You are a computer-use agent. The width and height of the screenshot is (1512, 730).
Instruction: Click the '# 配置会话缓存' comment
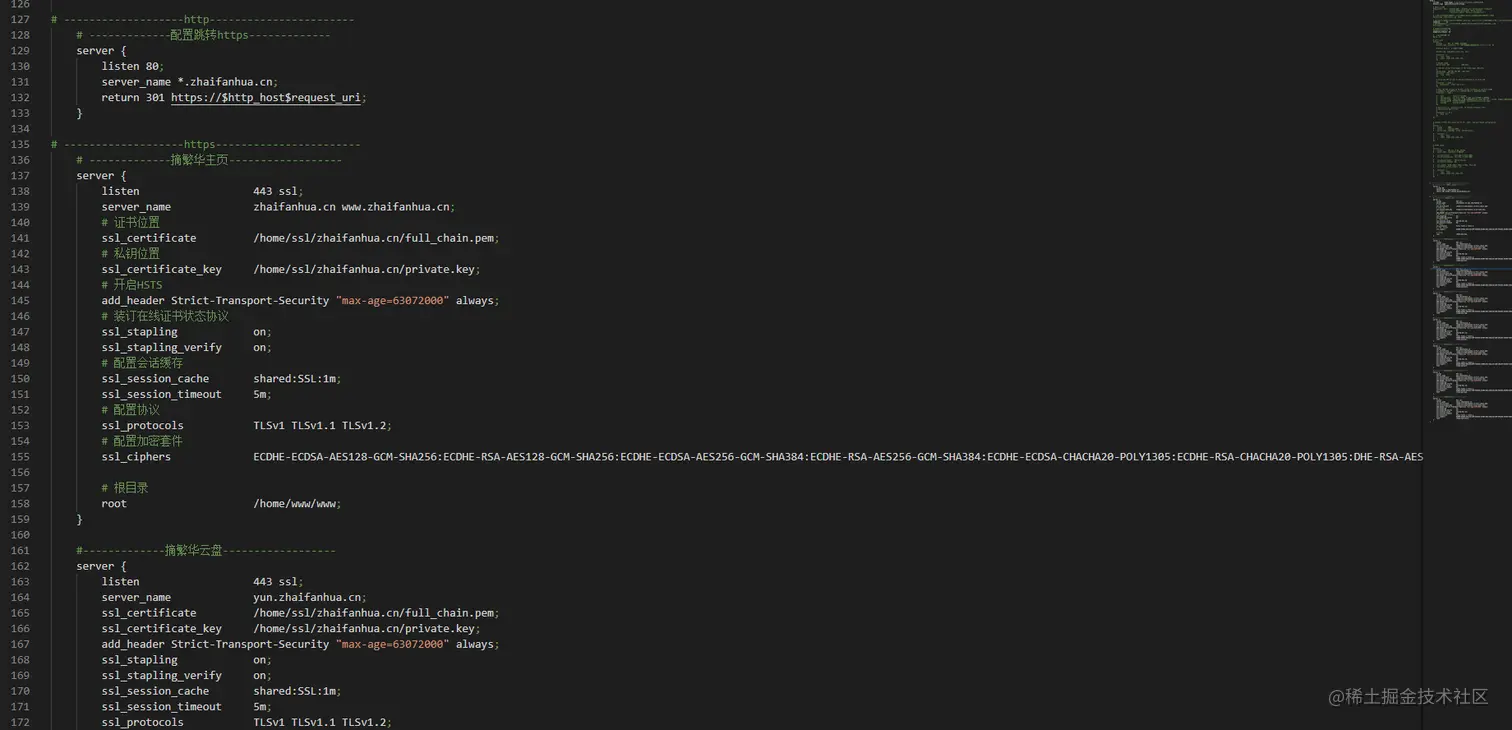click(142, 363)
